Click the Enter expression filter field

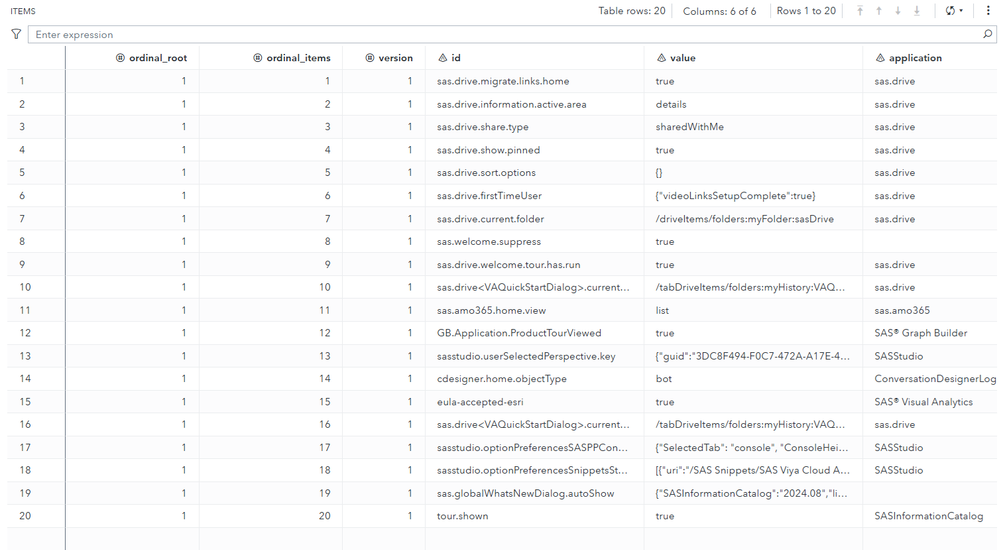tap(500, 34)
